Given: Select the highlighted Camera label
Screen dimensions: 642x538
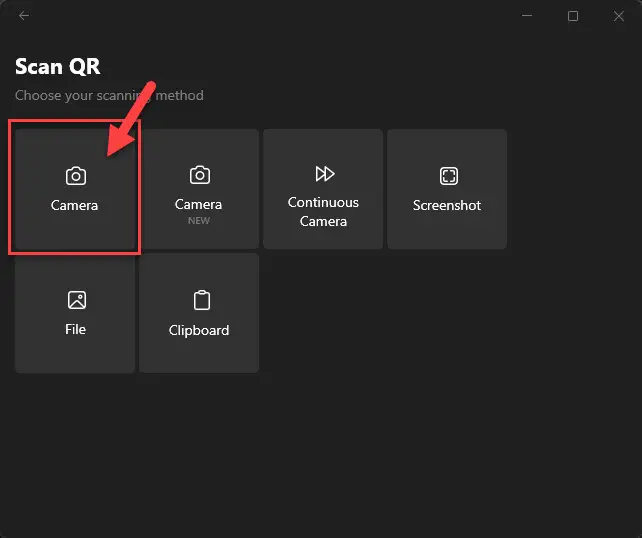Looking at the screenshot, I should pyautogui.click(x=74, y=205).
